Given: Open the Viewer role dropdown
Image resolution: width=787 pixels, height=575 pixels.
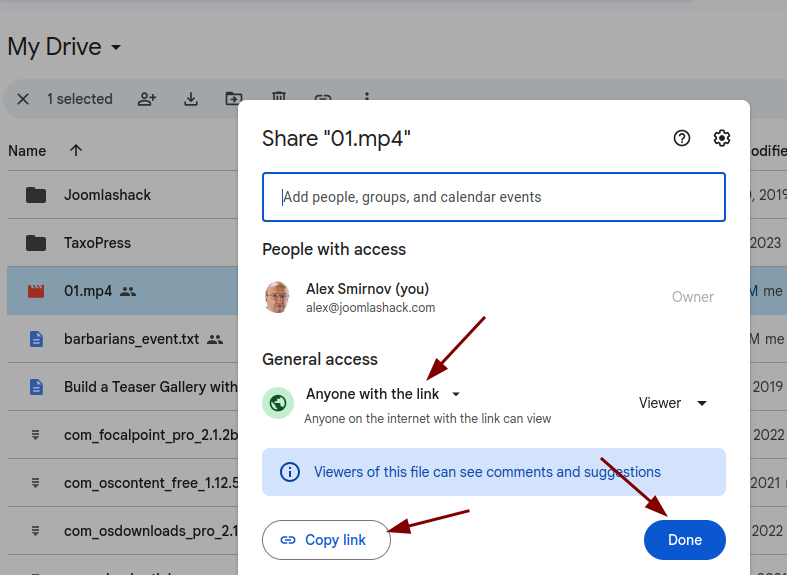Looking at the screenshot, I should pos(673,403).
